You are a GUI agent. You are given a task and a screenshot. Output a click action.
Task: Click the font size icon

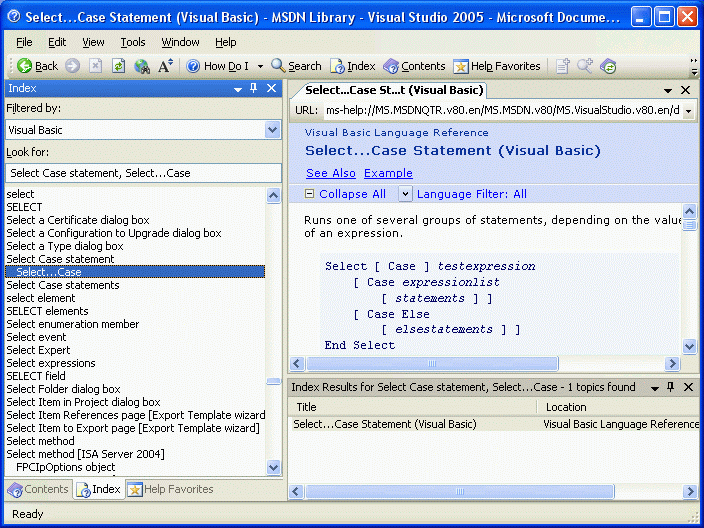166,66
